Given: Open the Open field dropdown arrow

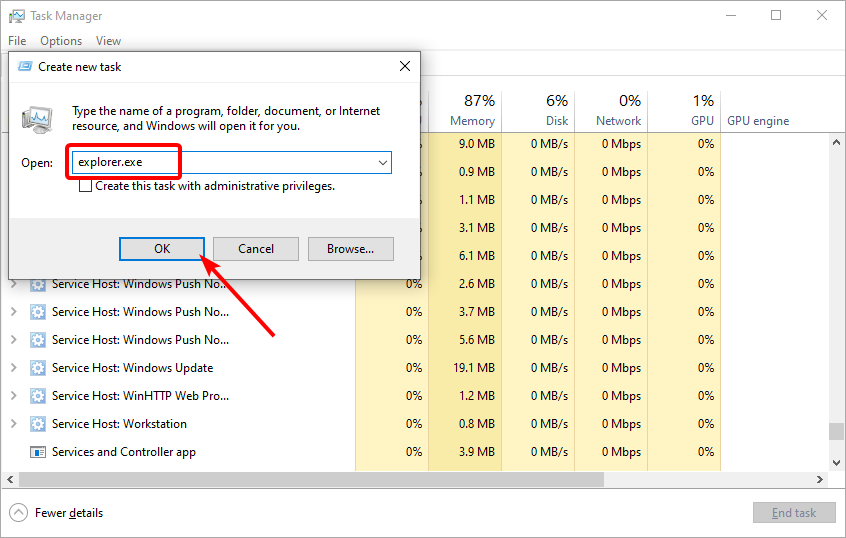Looking at the screenshot, I should [383, 162].
